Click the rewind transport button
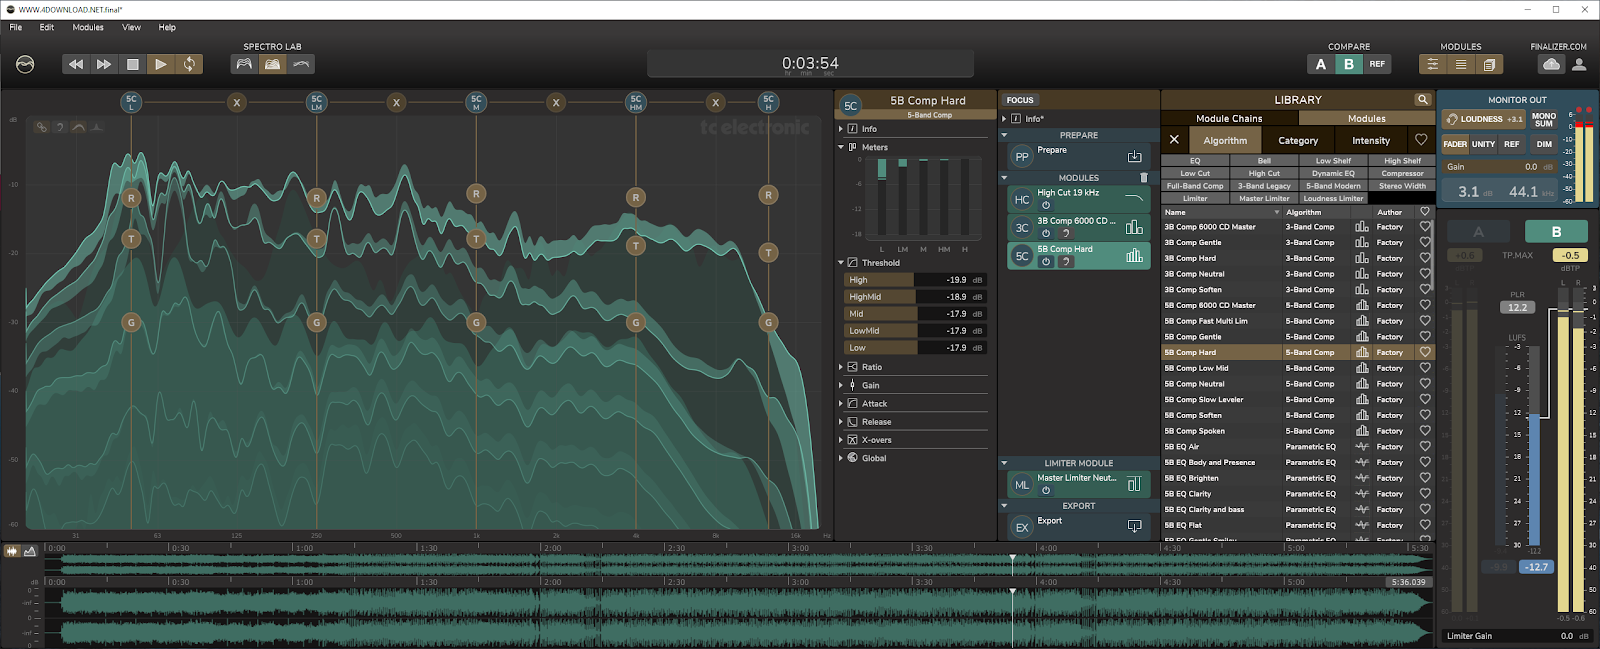 [x=76, y=64]
